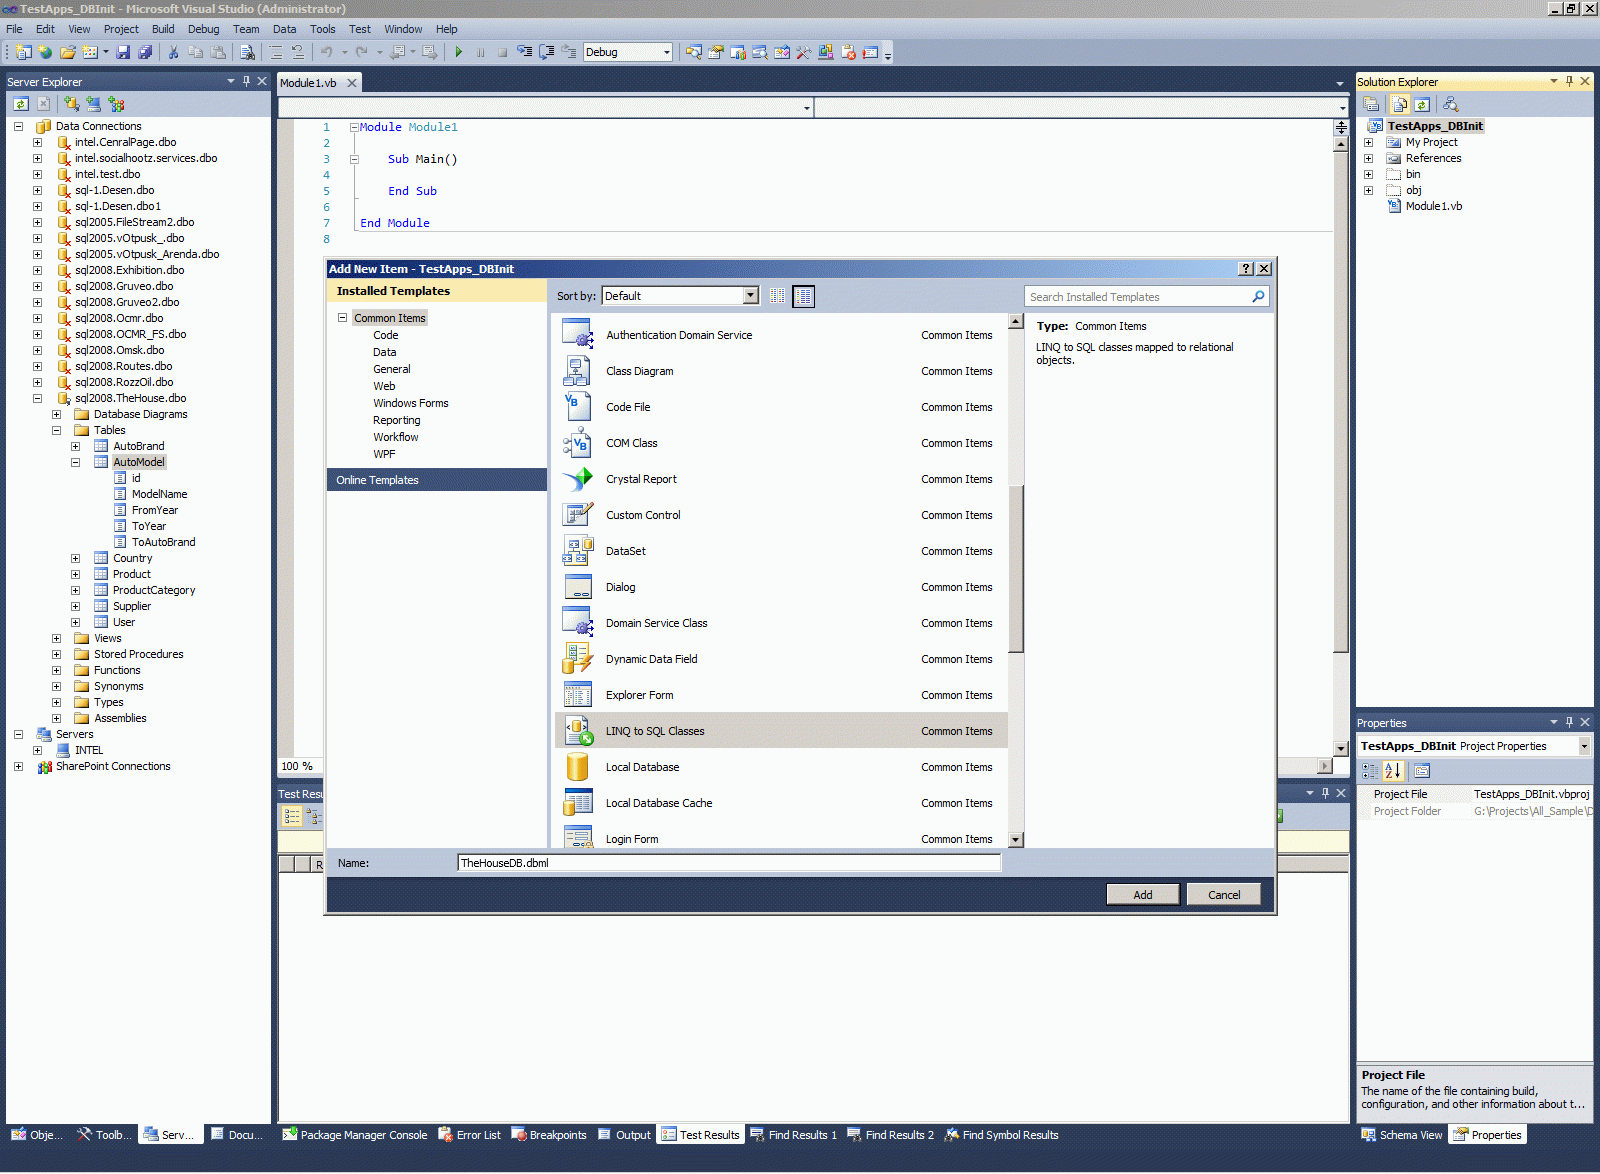This screenshot has width=1600, height=1174.
Task: Toggle Categorized view in Properties panel
Action: coord(1370,771)
